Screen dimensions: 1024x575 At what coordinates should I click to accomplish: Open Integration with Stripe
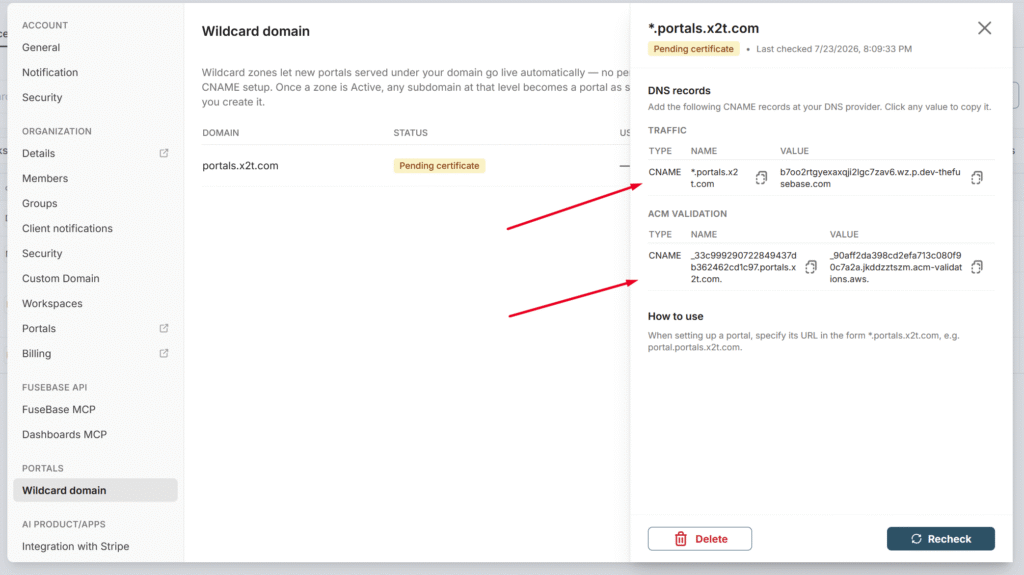coord(76,546)
